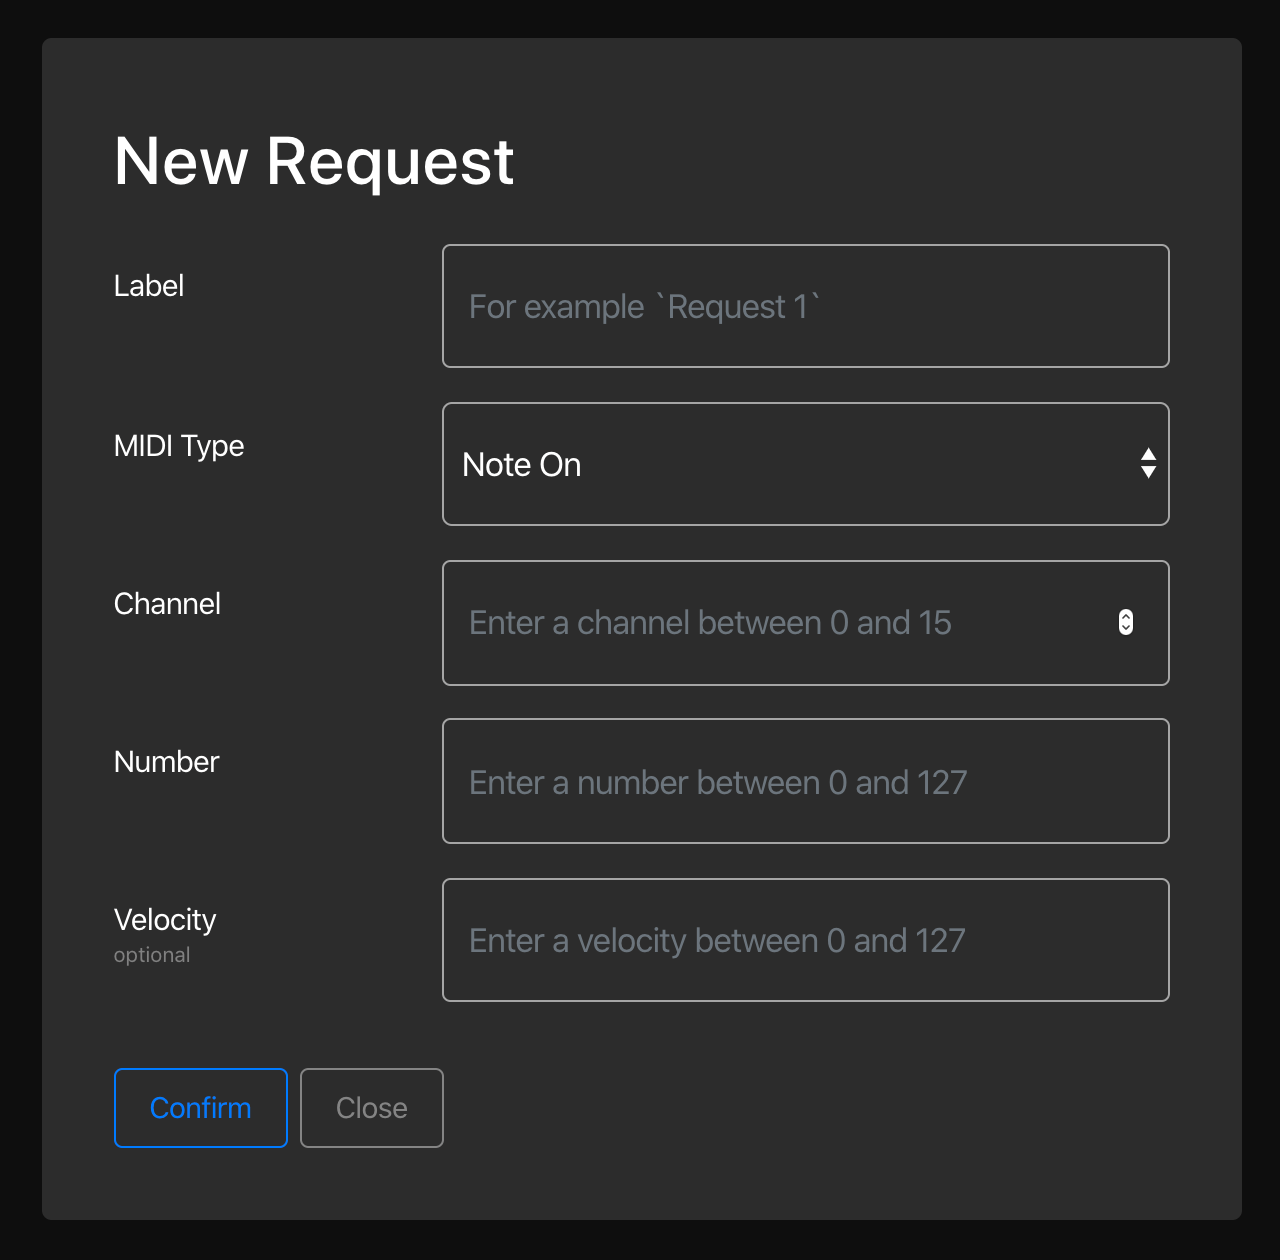Focus the Velocity input field
Image resolution: width=1280 pixels, height=1260 pixels.
coord(805,940)
